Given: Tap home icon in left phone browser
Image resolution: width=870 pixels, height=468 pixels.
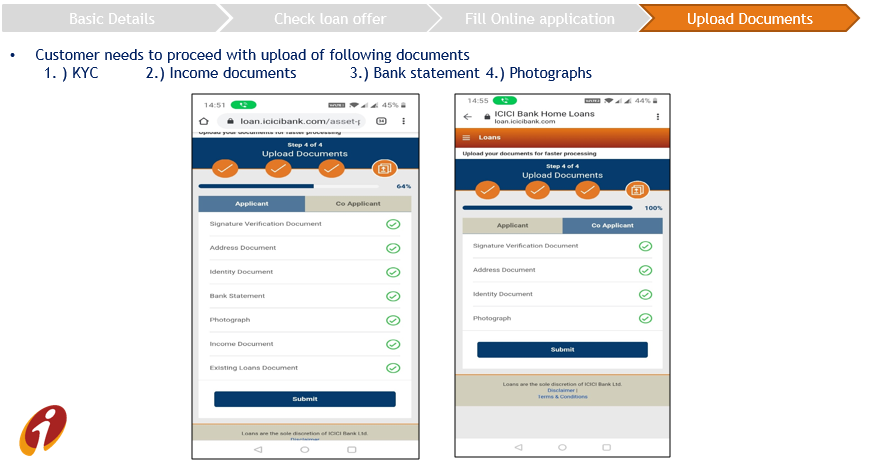Looking at the screenshot, I should click(x=204, y=121).
